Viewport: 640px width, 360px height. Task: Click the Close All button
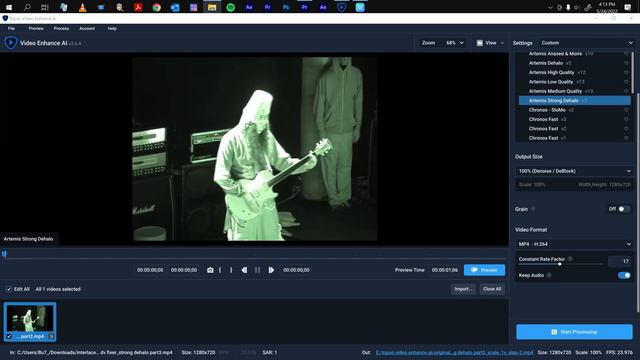click(x=492, y=289)
